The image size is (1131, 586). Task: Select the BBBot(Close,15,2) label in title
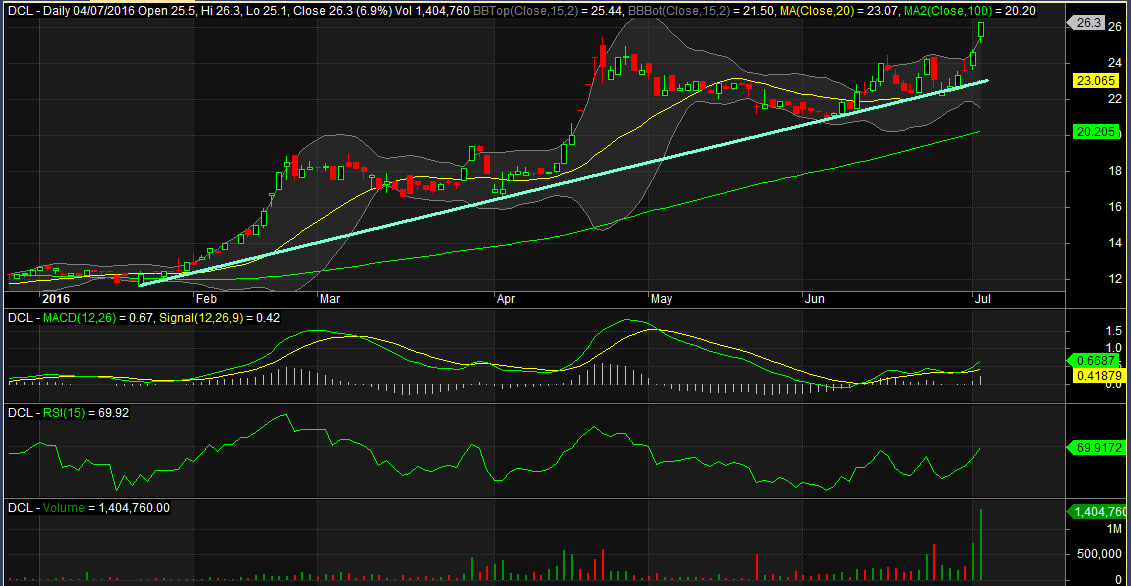pos(669,11)
